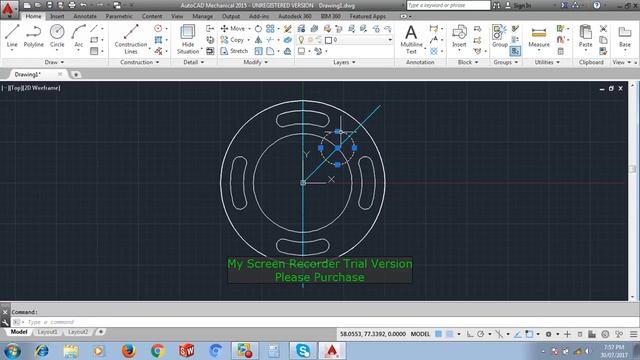Expand the Modify panel dropdown
The width and height of the screenshot is (640, 360).
[256, 62]
